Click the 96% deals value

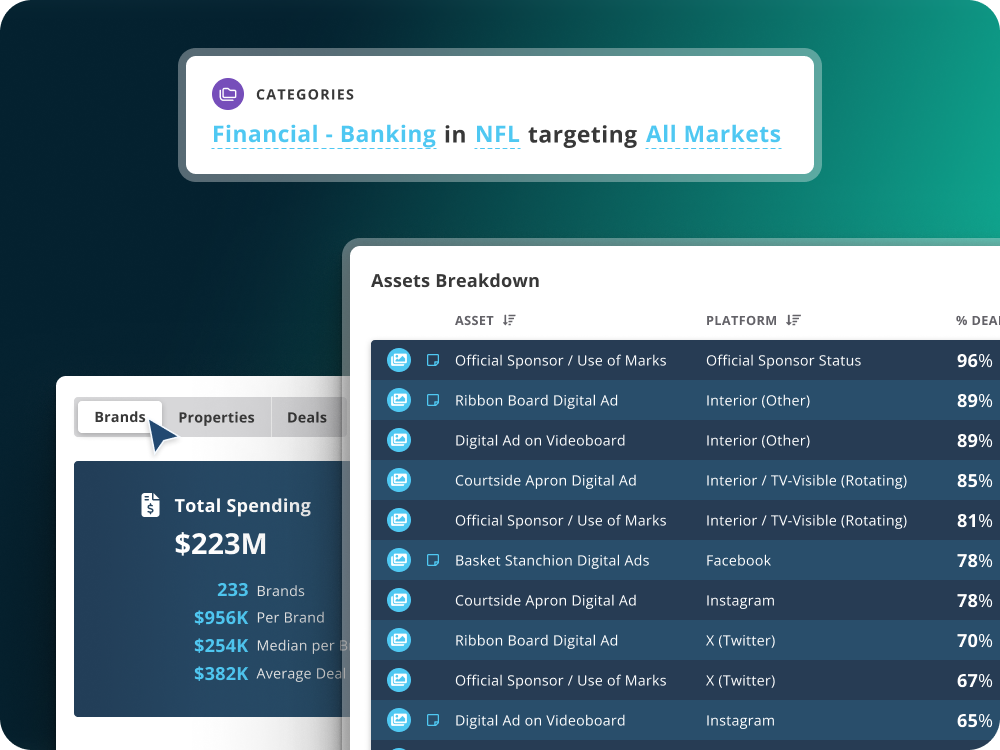974,360
